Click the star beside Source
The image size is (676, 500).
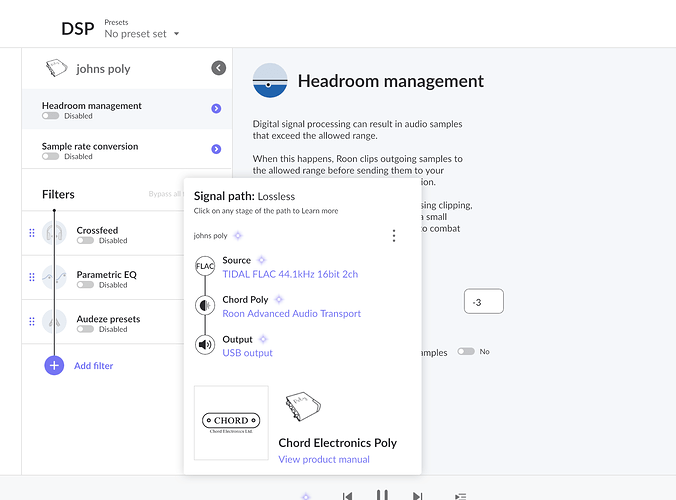coord(261,260)
